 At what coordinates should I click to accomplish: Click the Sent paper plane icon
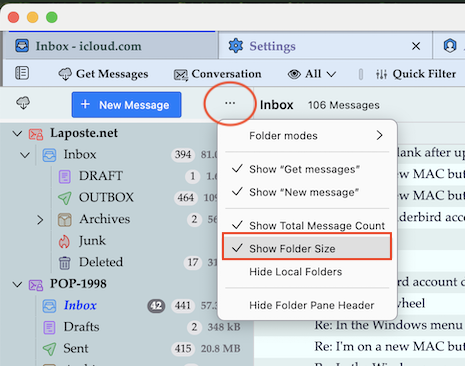tap(49, 349)
